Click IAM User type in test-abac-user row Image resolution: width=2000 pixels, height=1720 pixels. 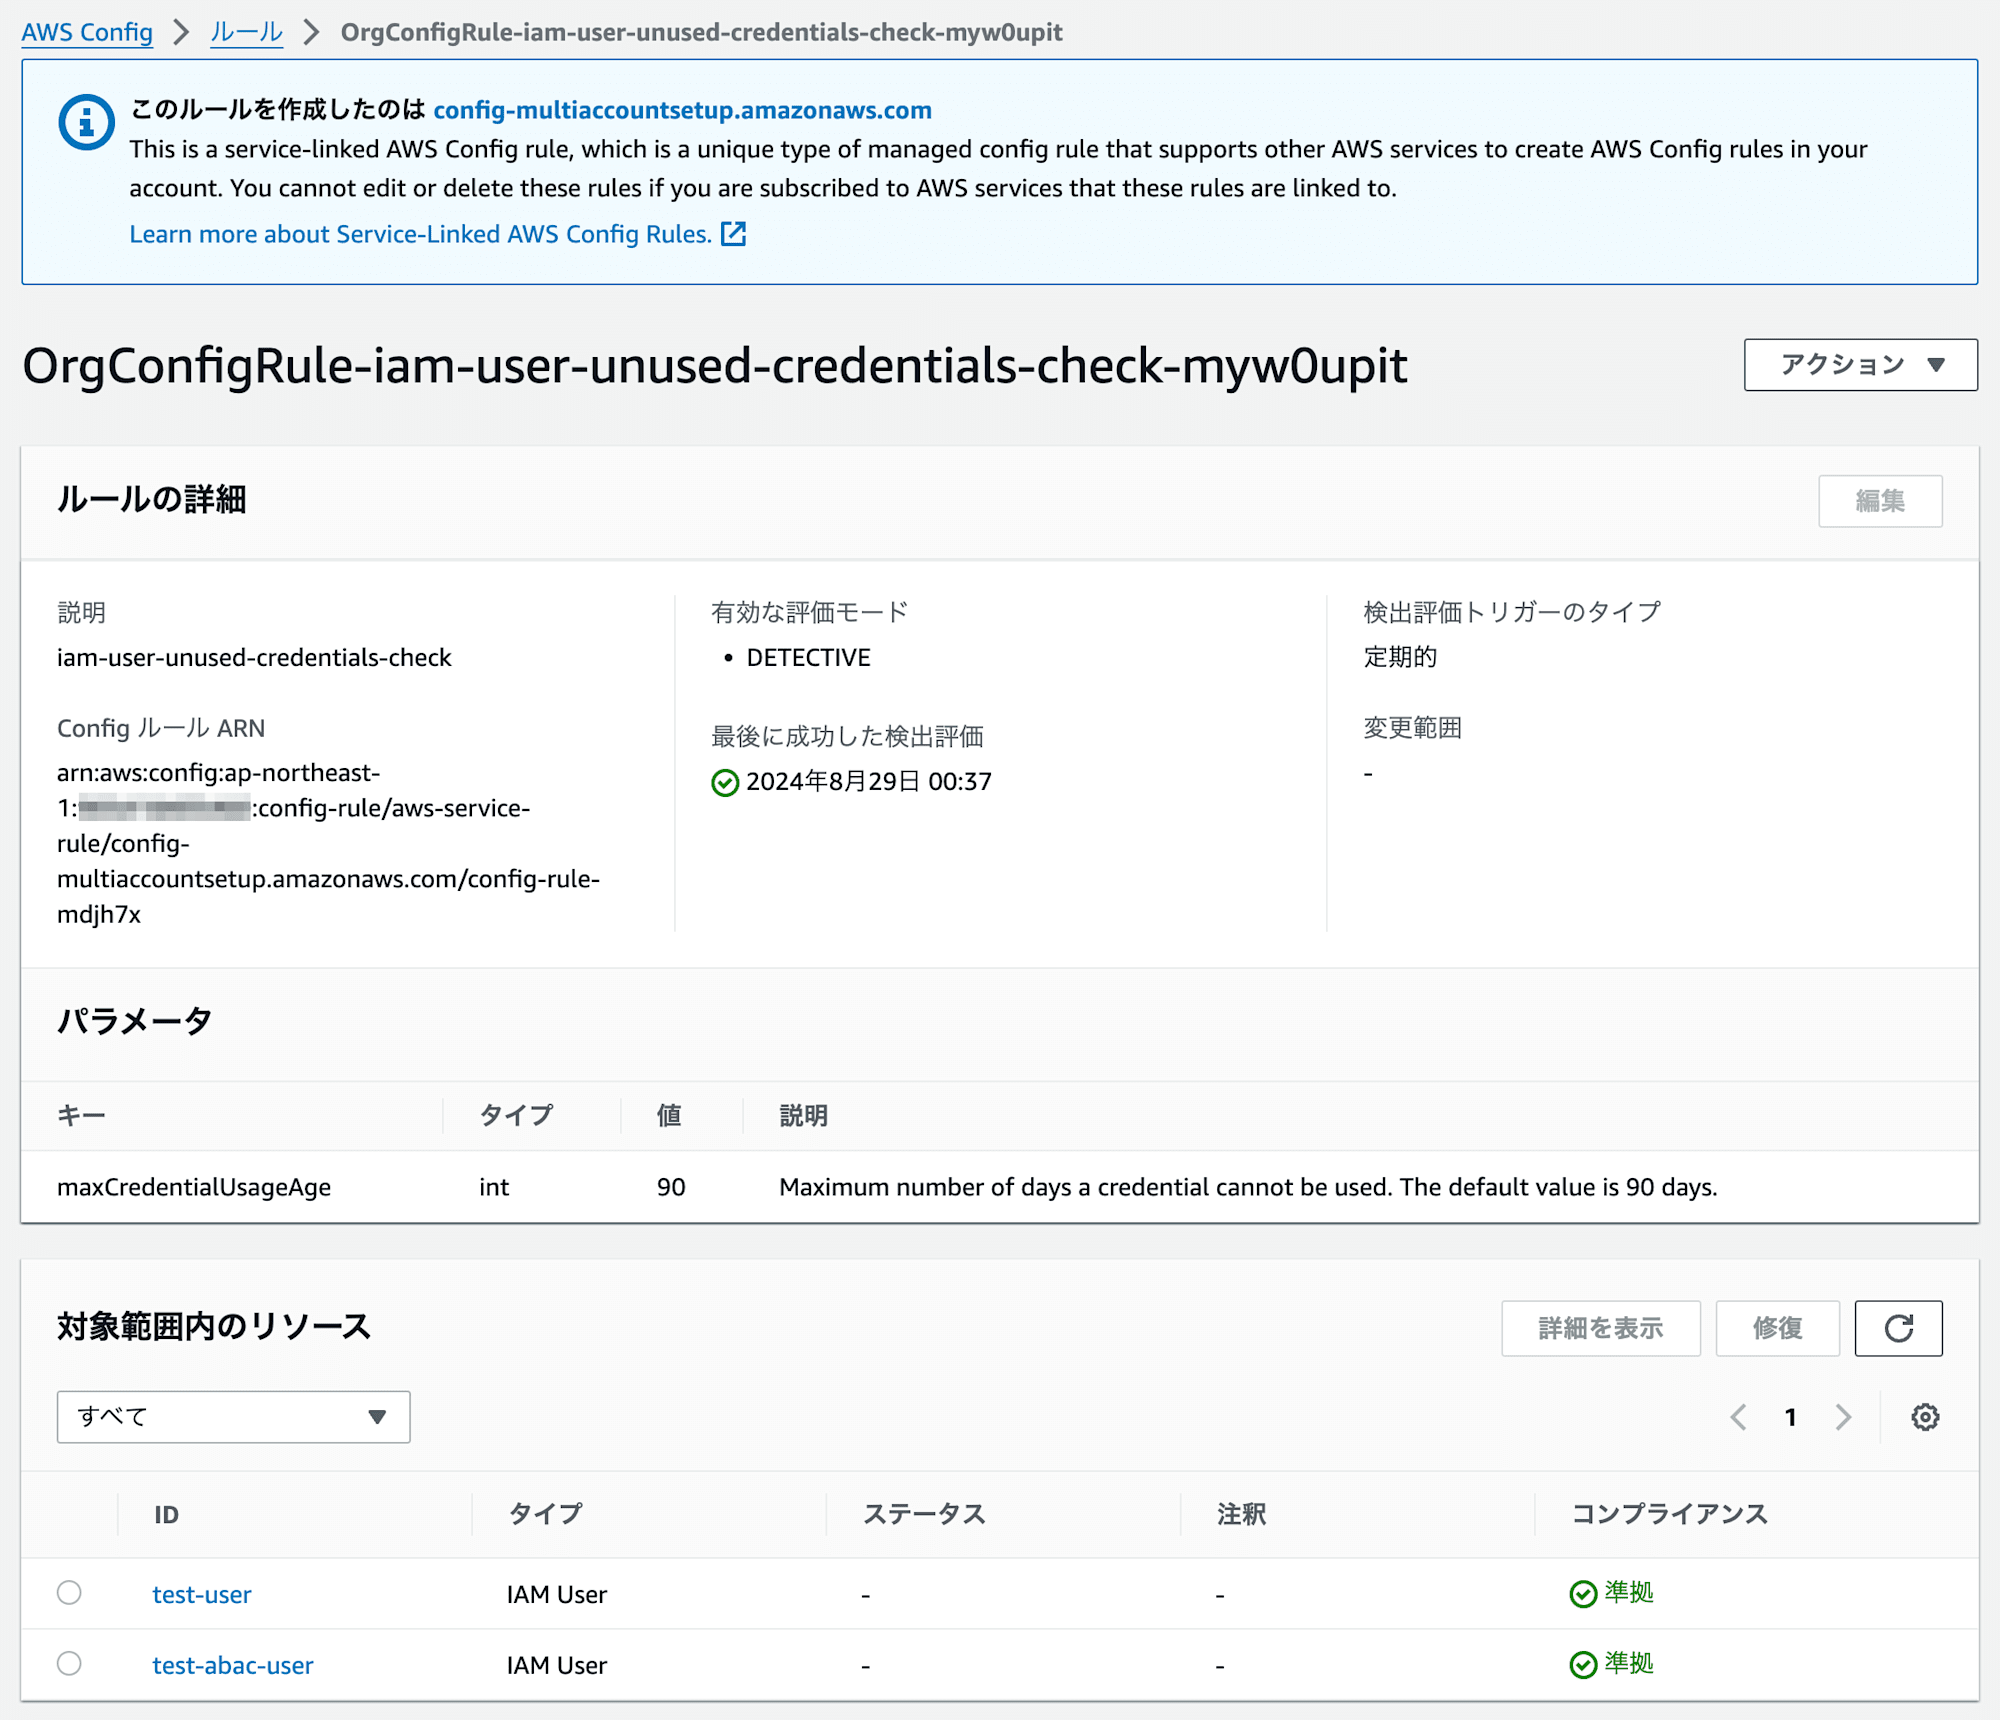click(x=556, y=1666)
